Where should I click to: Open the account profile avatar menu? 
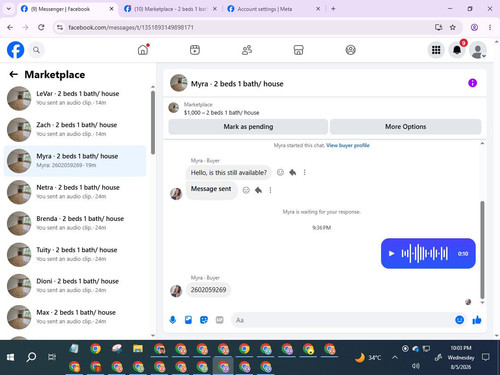tap(478, 50)
